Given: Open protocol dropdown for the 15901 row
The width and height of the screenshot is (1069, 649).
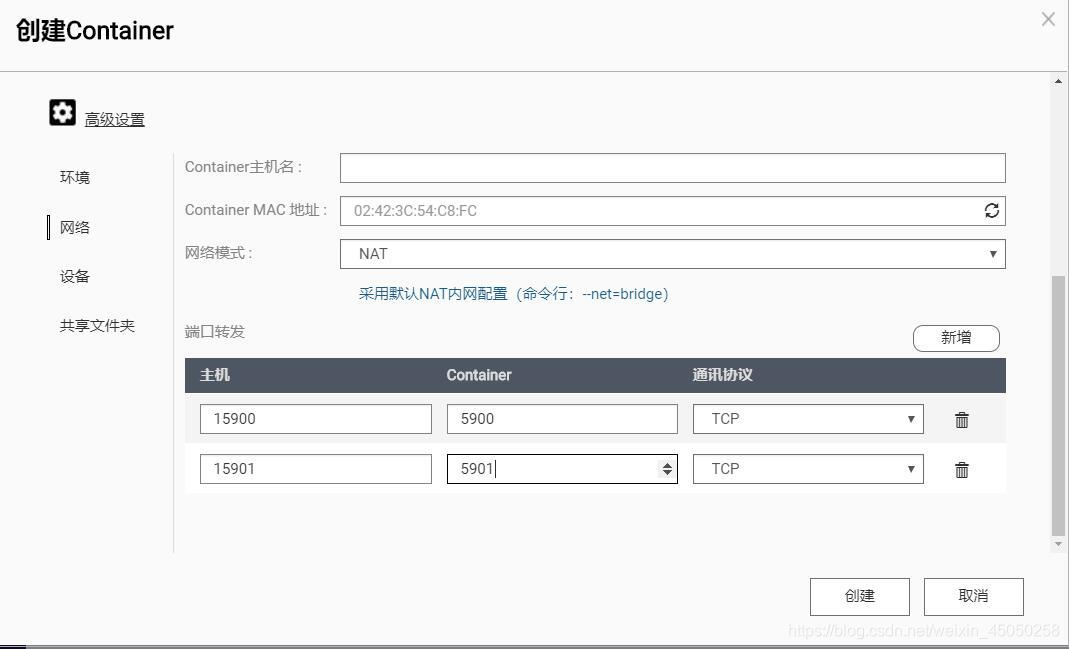Looking at the screenshot, I should (x=808, y=469).
